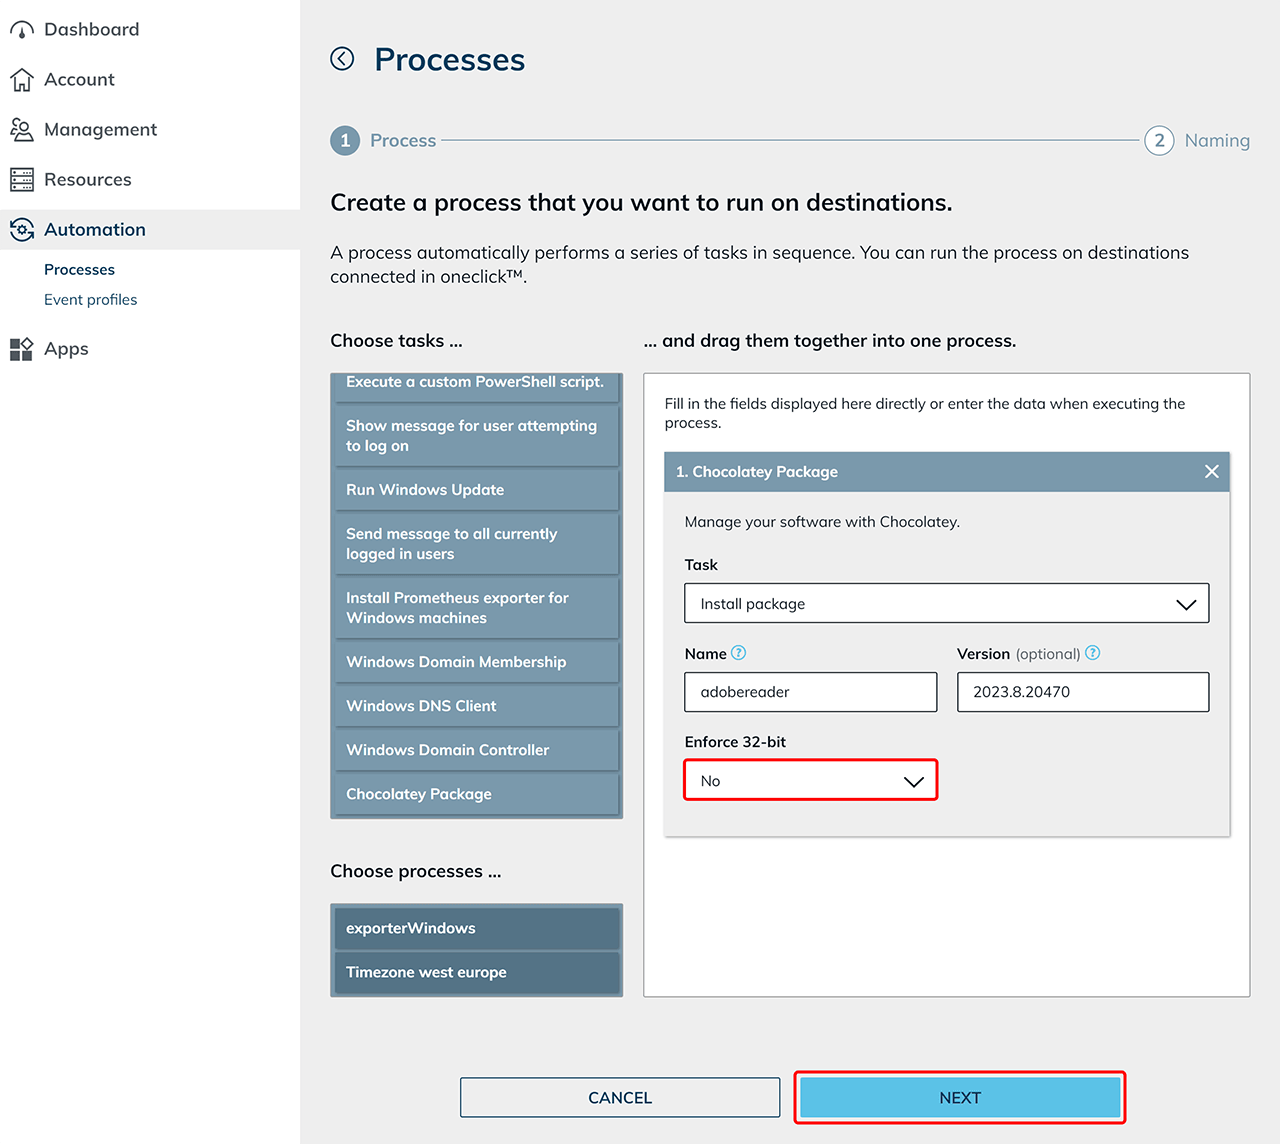Open Event profiles in the sidebar
This screenshot has height=1144, width=1280.
click(x=90, y=300)
